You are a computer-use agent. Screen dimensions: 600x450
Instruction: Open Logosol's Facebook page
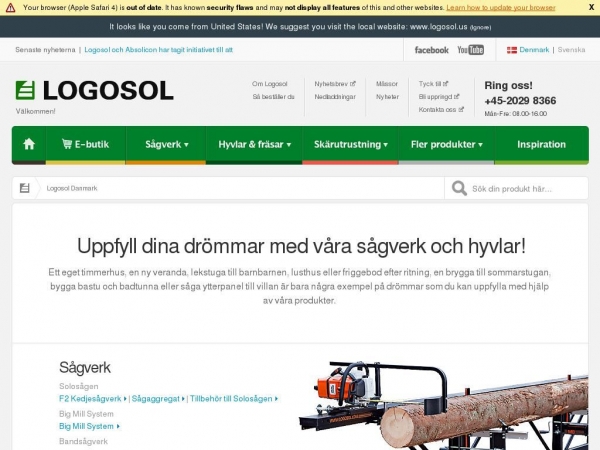point(431,50)
